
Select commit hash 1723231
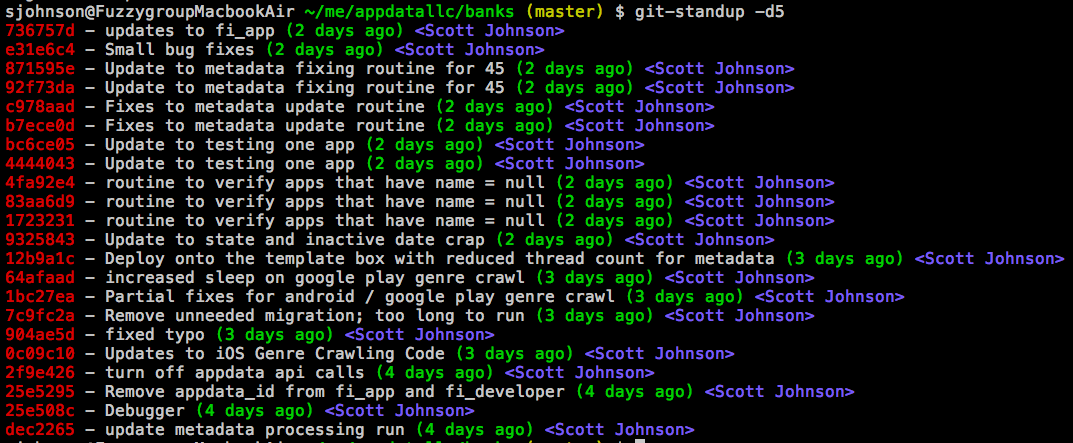point(40,220)
